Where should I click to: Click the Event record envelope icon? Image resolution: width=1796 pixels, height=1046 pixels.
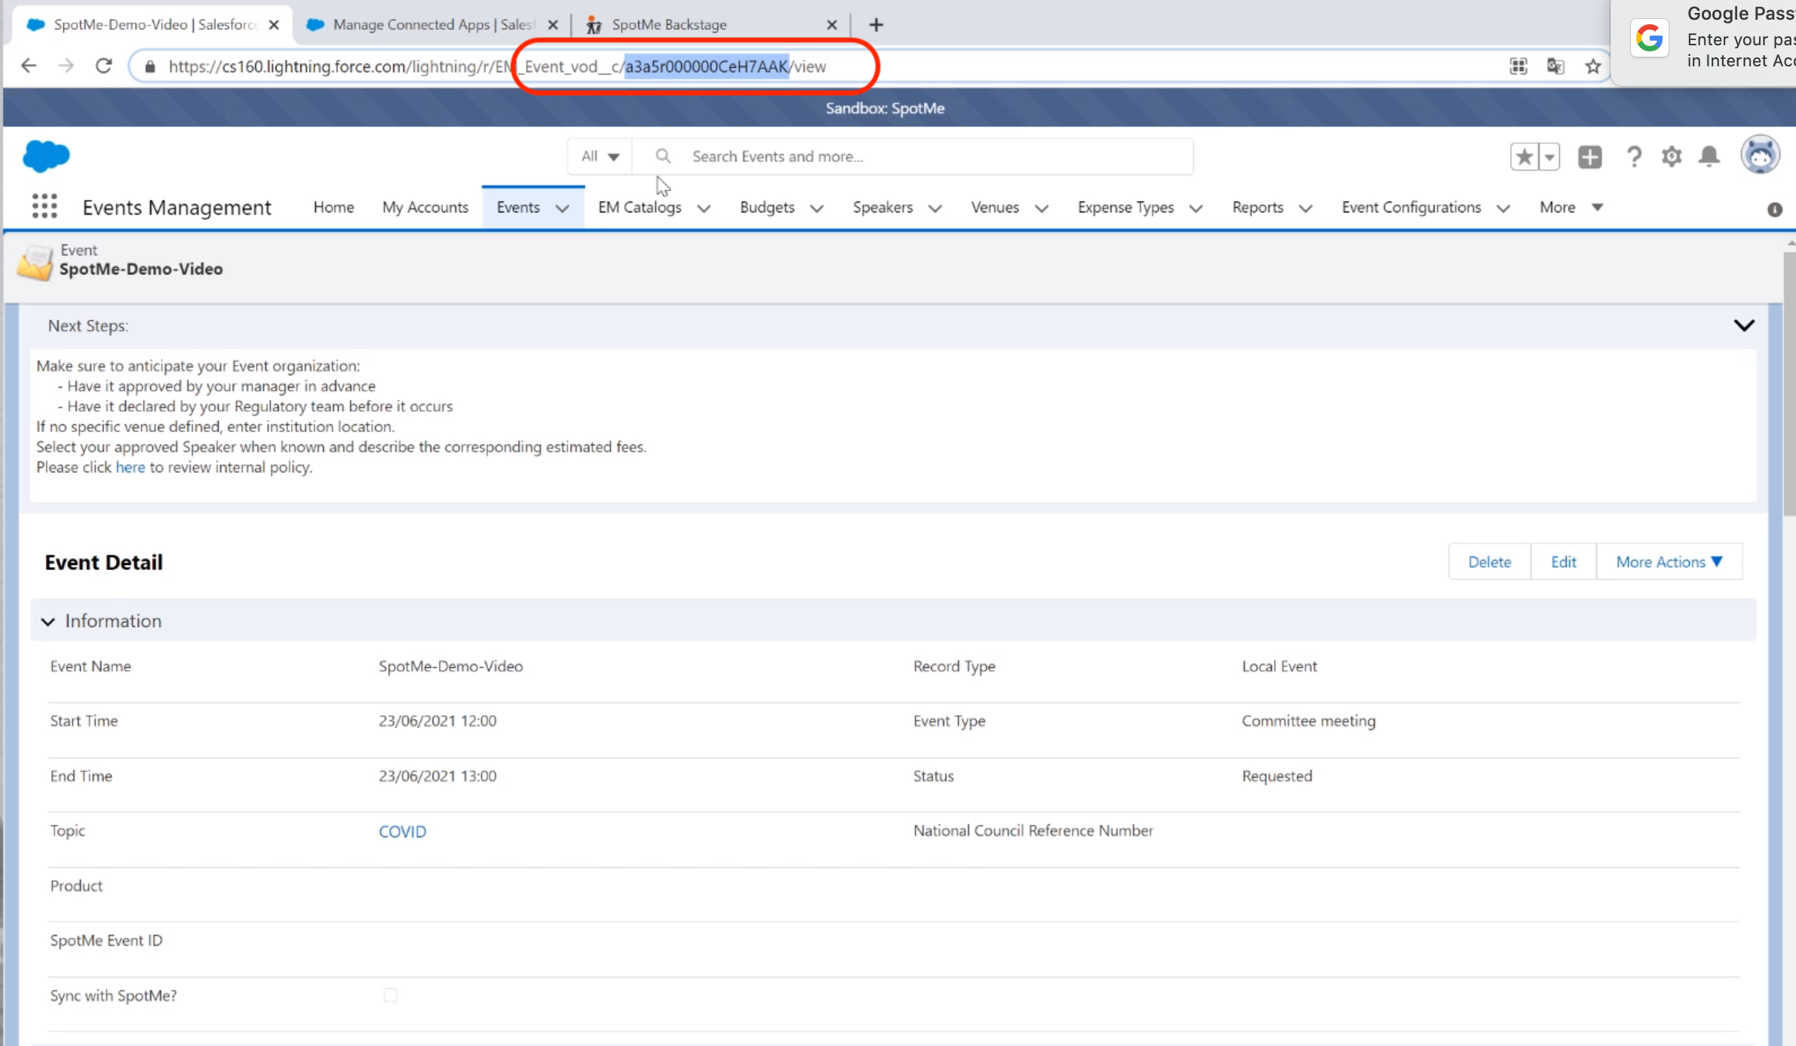point(35,261)
